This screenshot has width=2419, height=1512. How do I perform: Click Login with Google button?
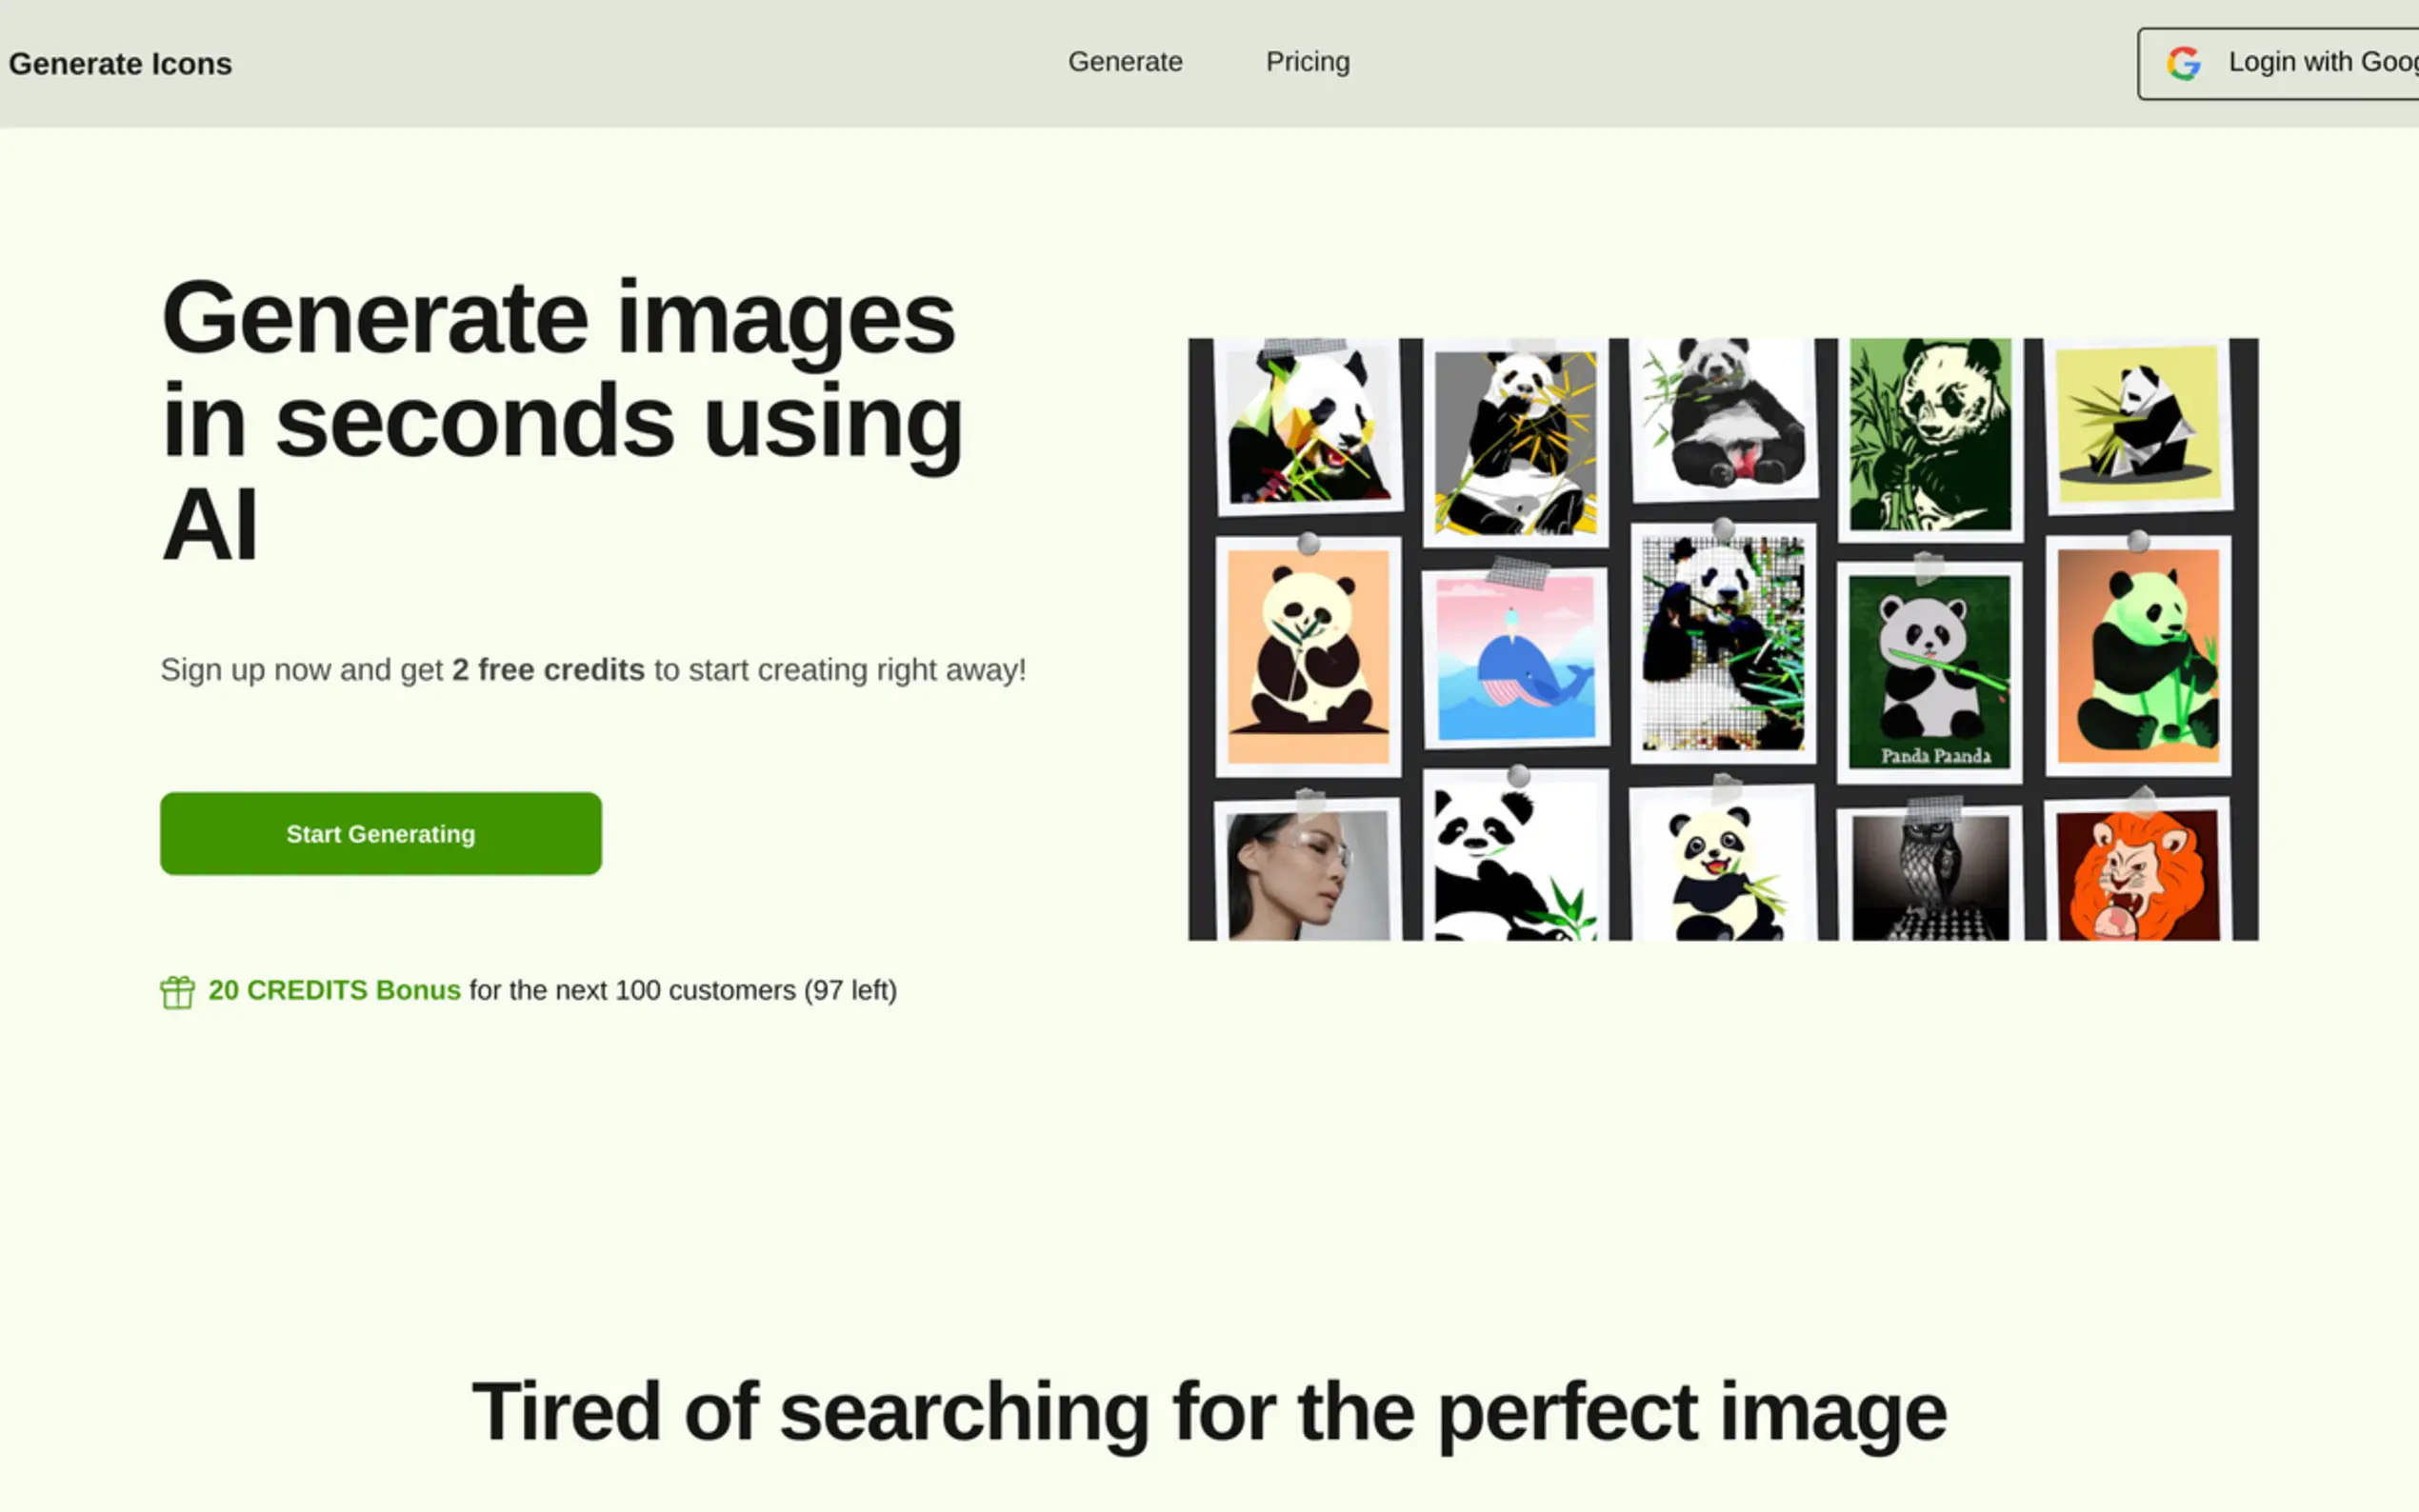point(2279,63)
